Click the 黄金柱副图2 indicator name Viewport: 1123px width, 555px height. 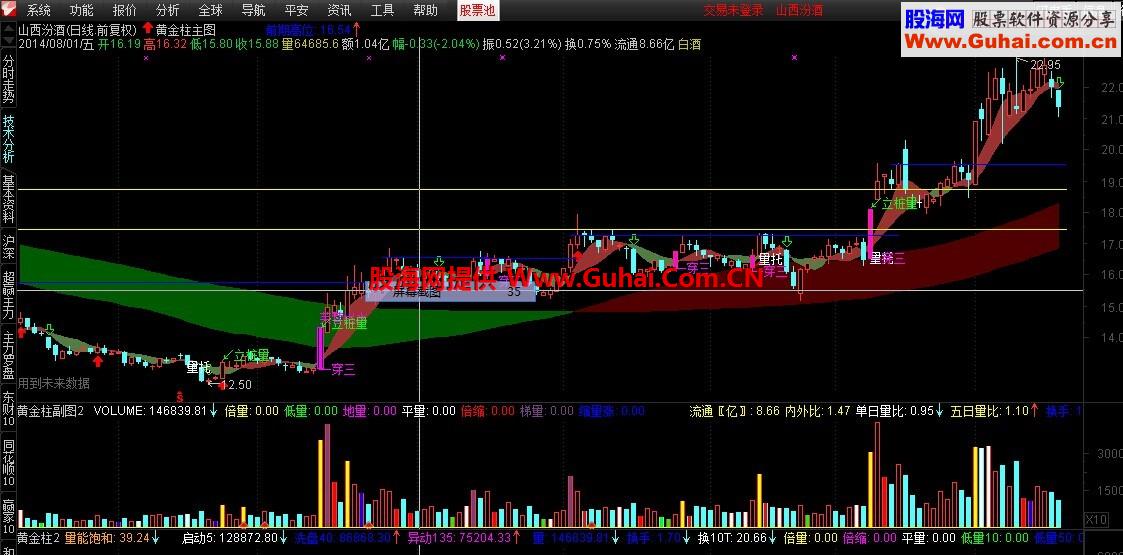(x=52, y=411)
